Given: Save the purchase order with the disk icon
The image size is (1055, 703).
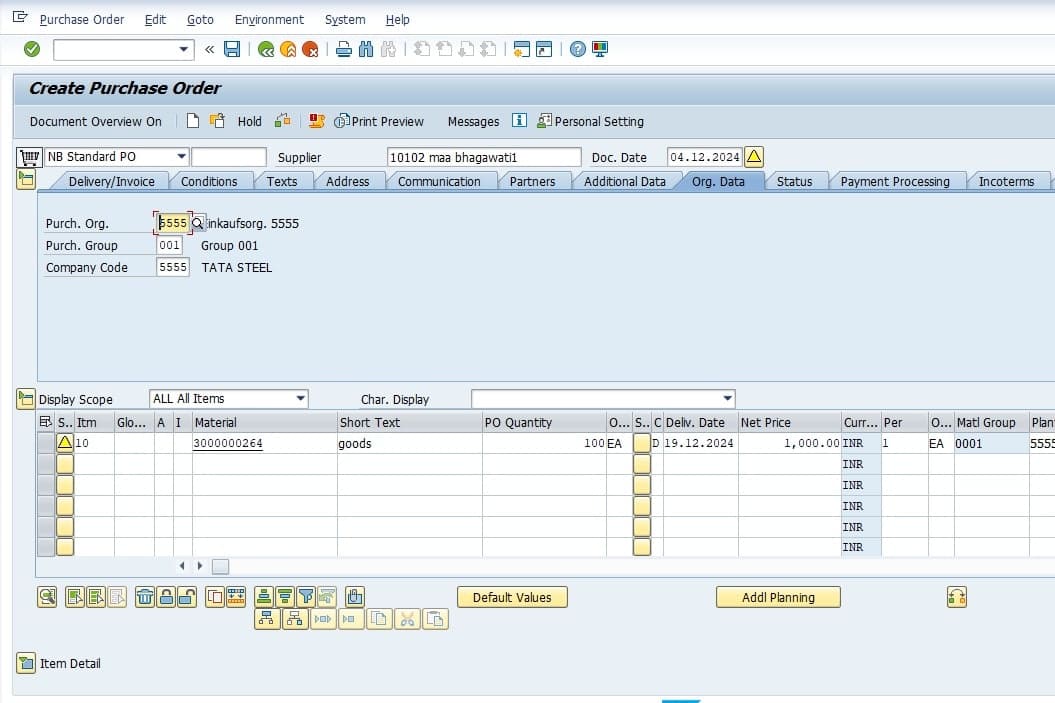Looking at the screenshot, I should pos(232,49).
